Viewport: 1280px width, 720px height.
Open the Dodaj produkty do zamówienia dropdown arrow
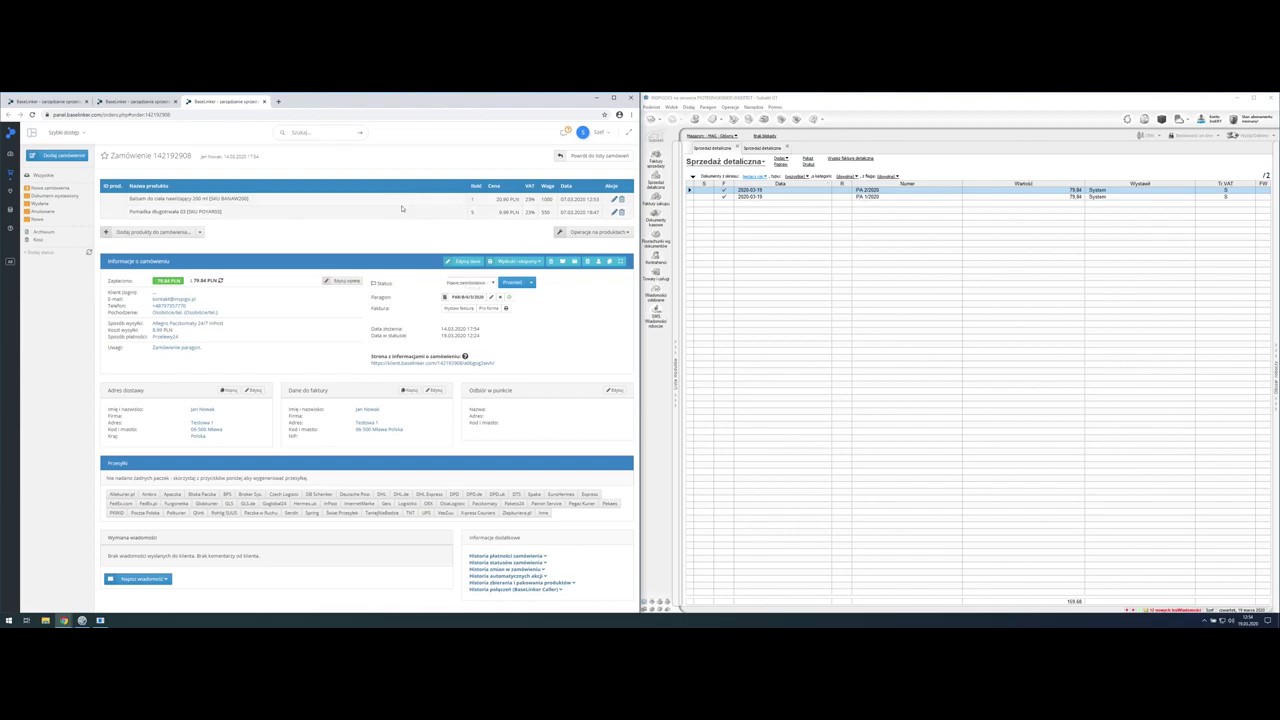coord(199,232)
